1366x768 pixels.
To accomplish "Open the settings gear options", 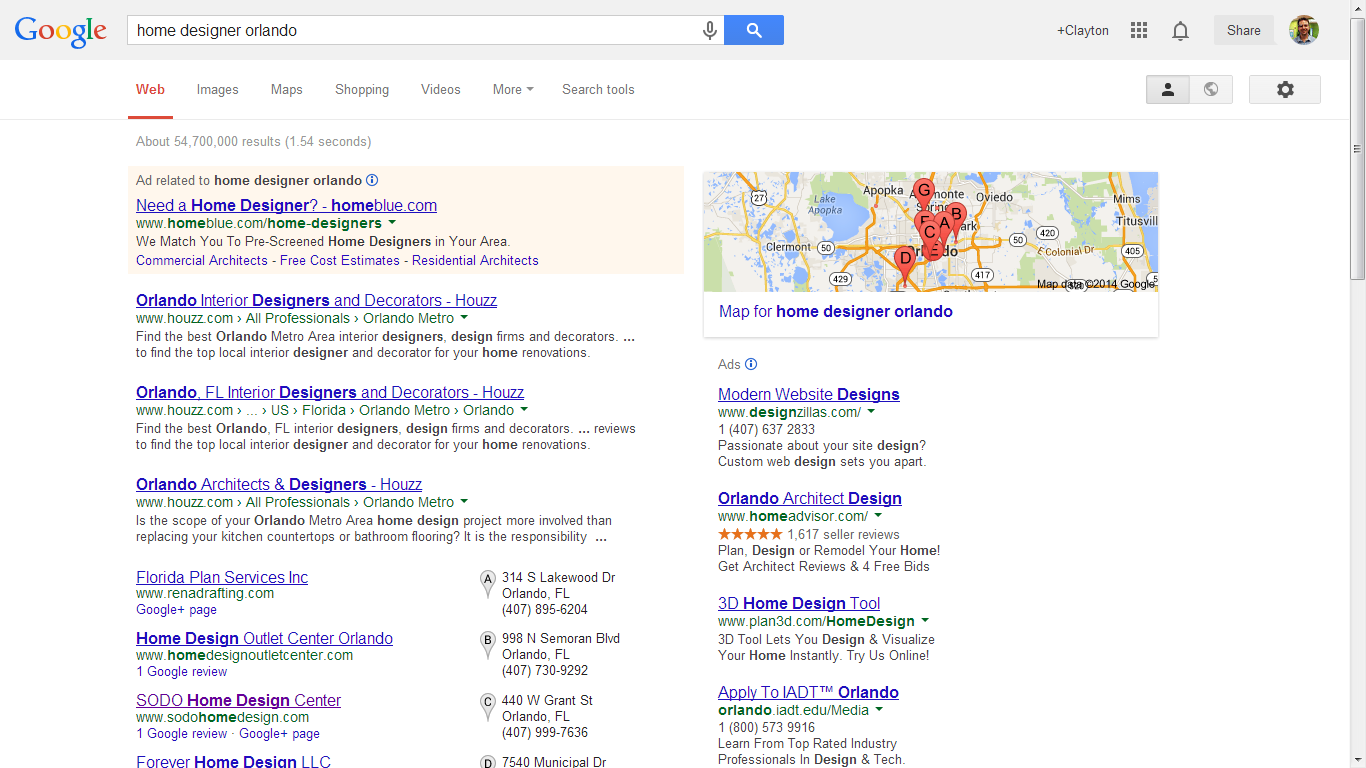I will (x=1285, y=89).
